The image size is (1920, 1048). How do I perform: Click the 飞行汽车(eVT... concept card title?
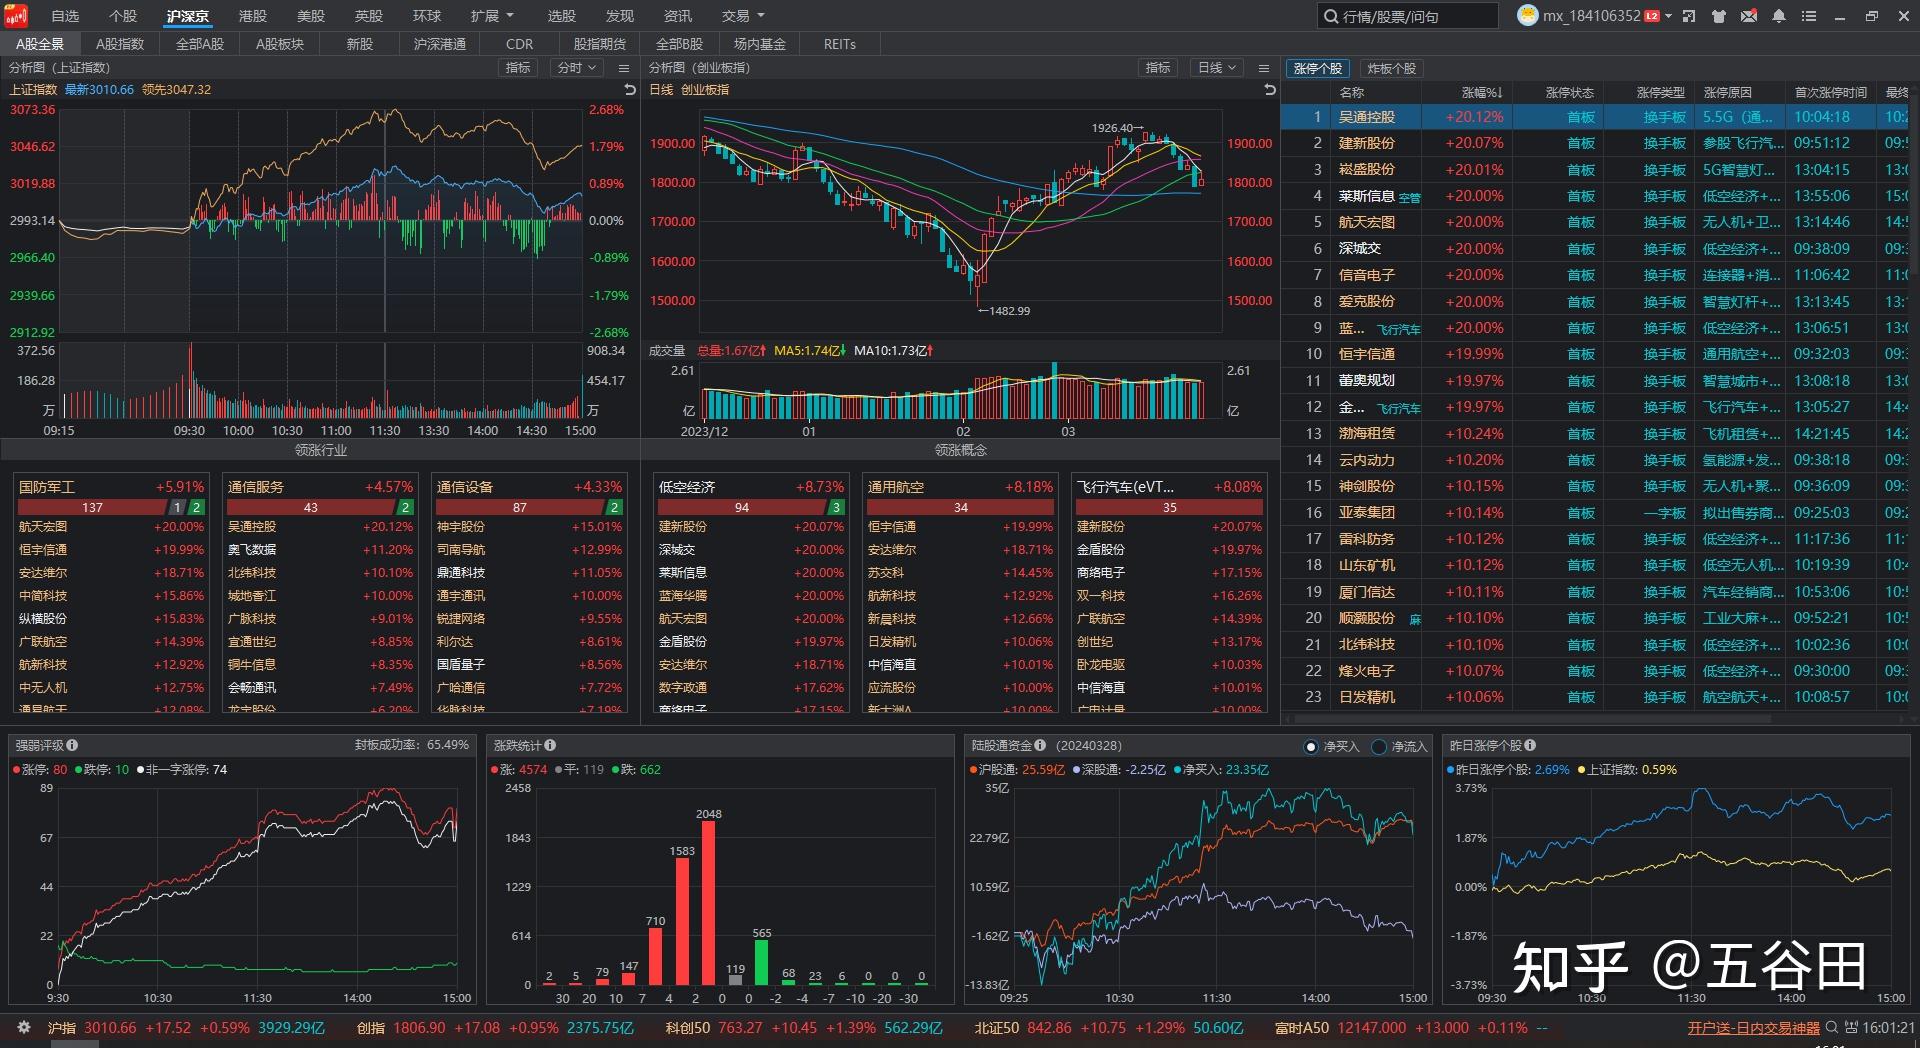tap(1125, 487)
